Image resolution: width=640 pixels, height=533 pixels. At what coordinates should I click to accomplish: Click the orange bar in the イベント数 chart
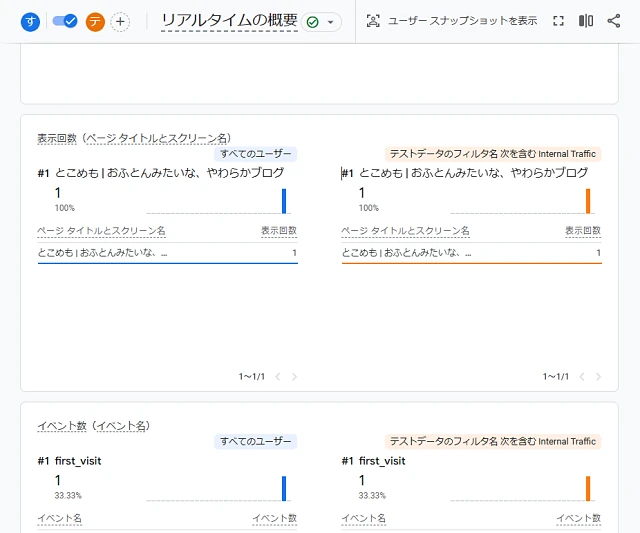pyautogui.click(x=588, y=488)
